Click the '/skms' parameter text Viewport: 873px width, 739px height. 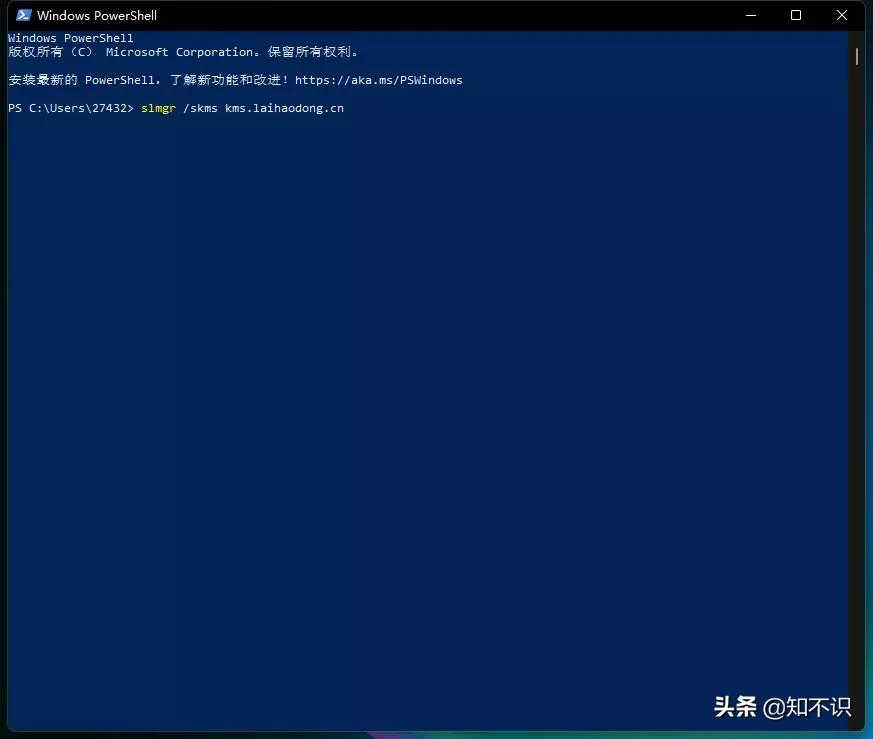pos(200,108)
